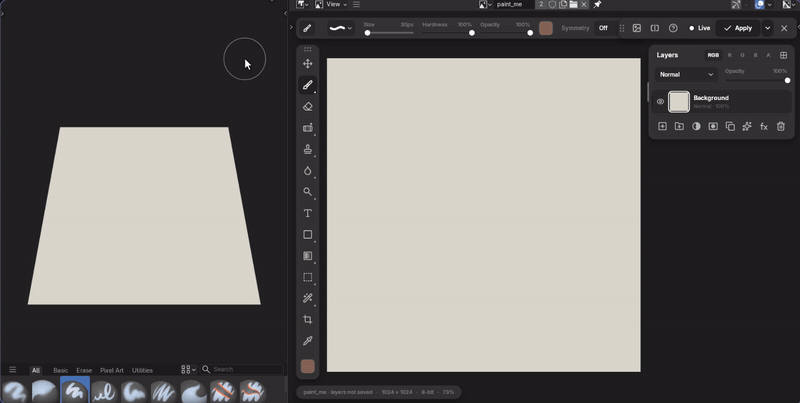
Task: Select the Move tool in the paint toolbar
Action: coord(308,64)
